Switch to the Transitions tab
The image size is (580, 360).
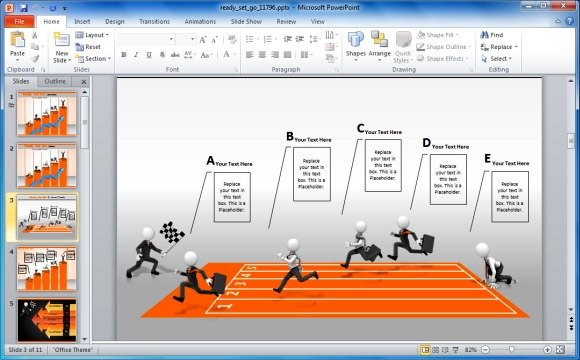(x=154, y=21)
